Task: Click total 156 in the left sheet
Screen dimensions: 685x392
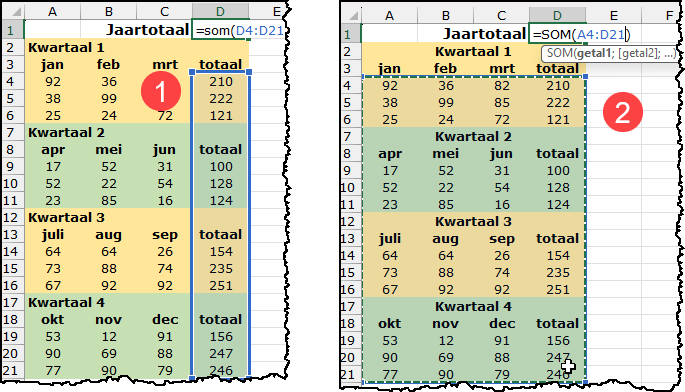Action: click(221, 336)
